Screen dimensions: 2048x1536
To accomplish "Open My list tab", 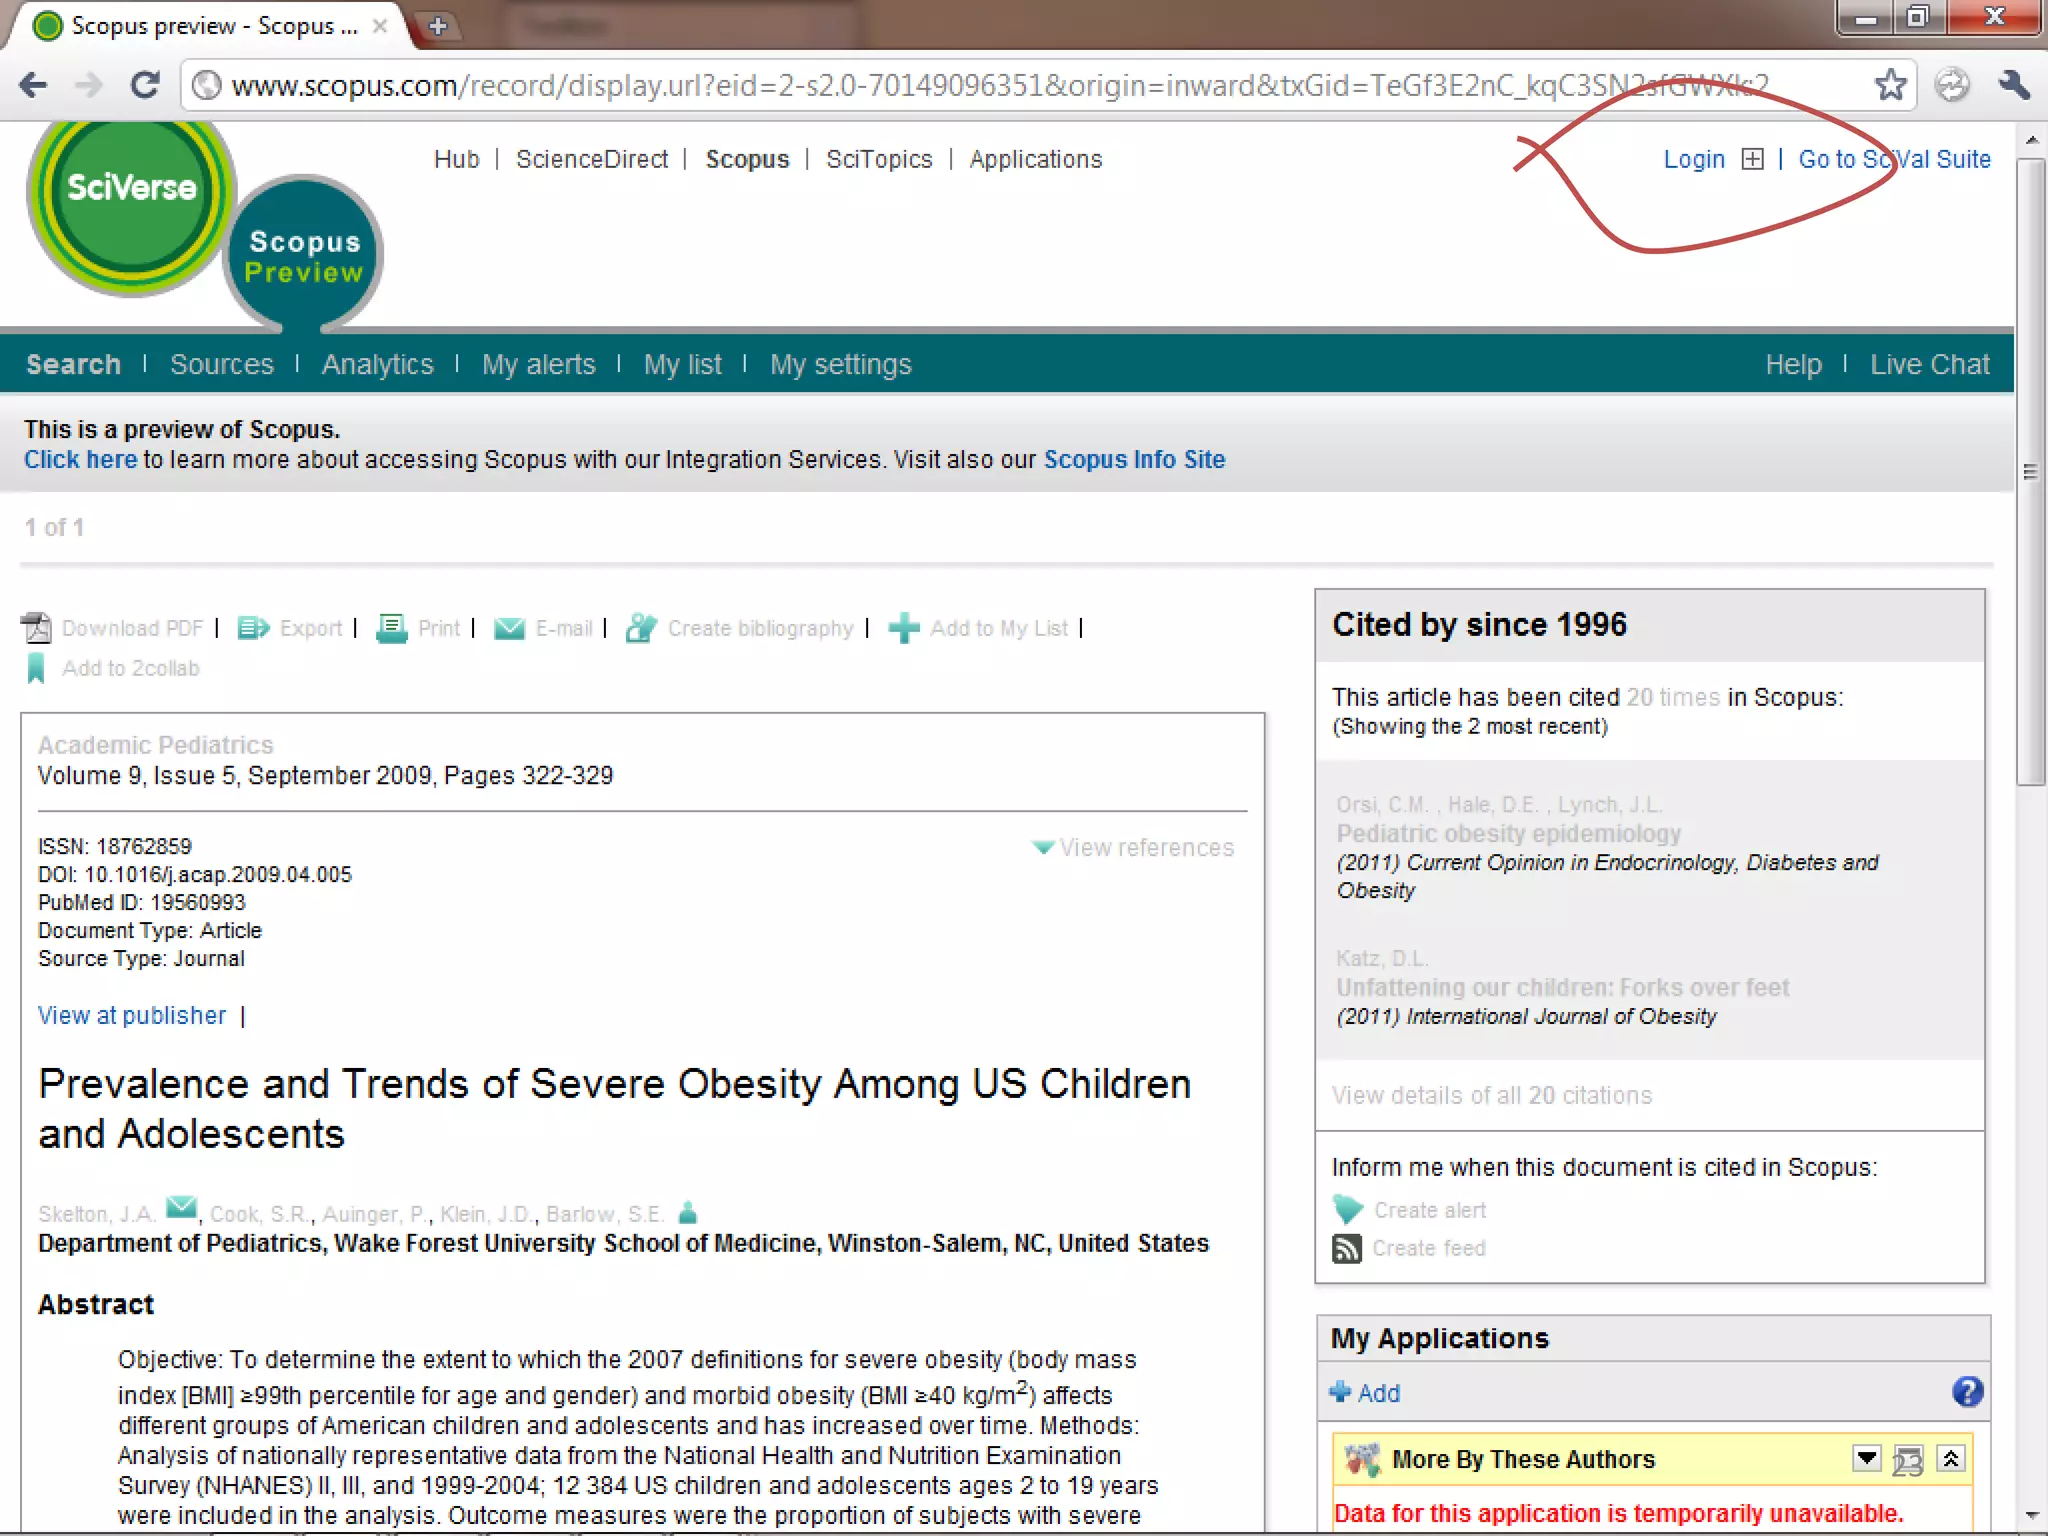I will 682,364.
